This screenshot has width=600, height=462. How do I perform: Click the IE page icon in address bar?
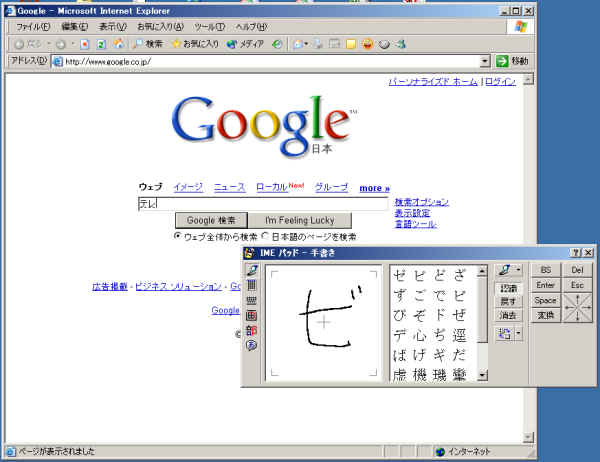[58, 61]
